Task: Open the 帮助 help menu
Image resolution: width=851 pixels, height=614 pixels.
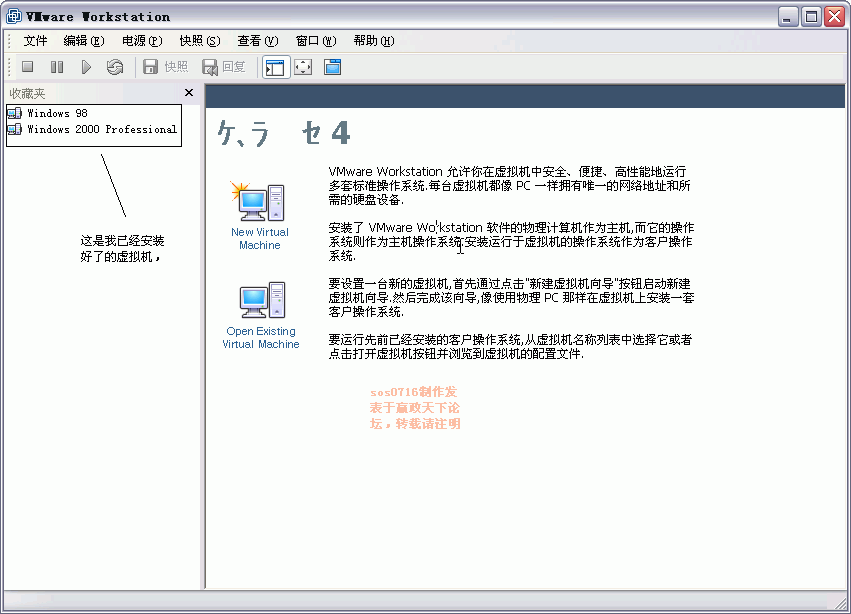Action: click(373, 41)
